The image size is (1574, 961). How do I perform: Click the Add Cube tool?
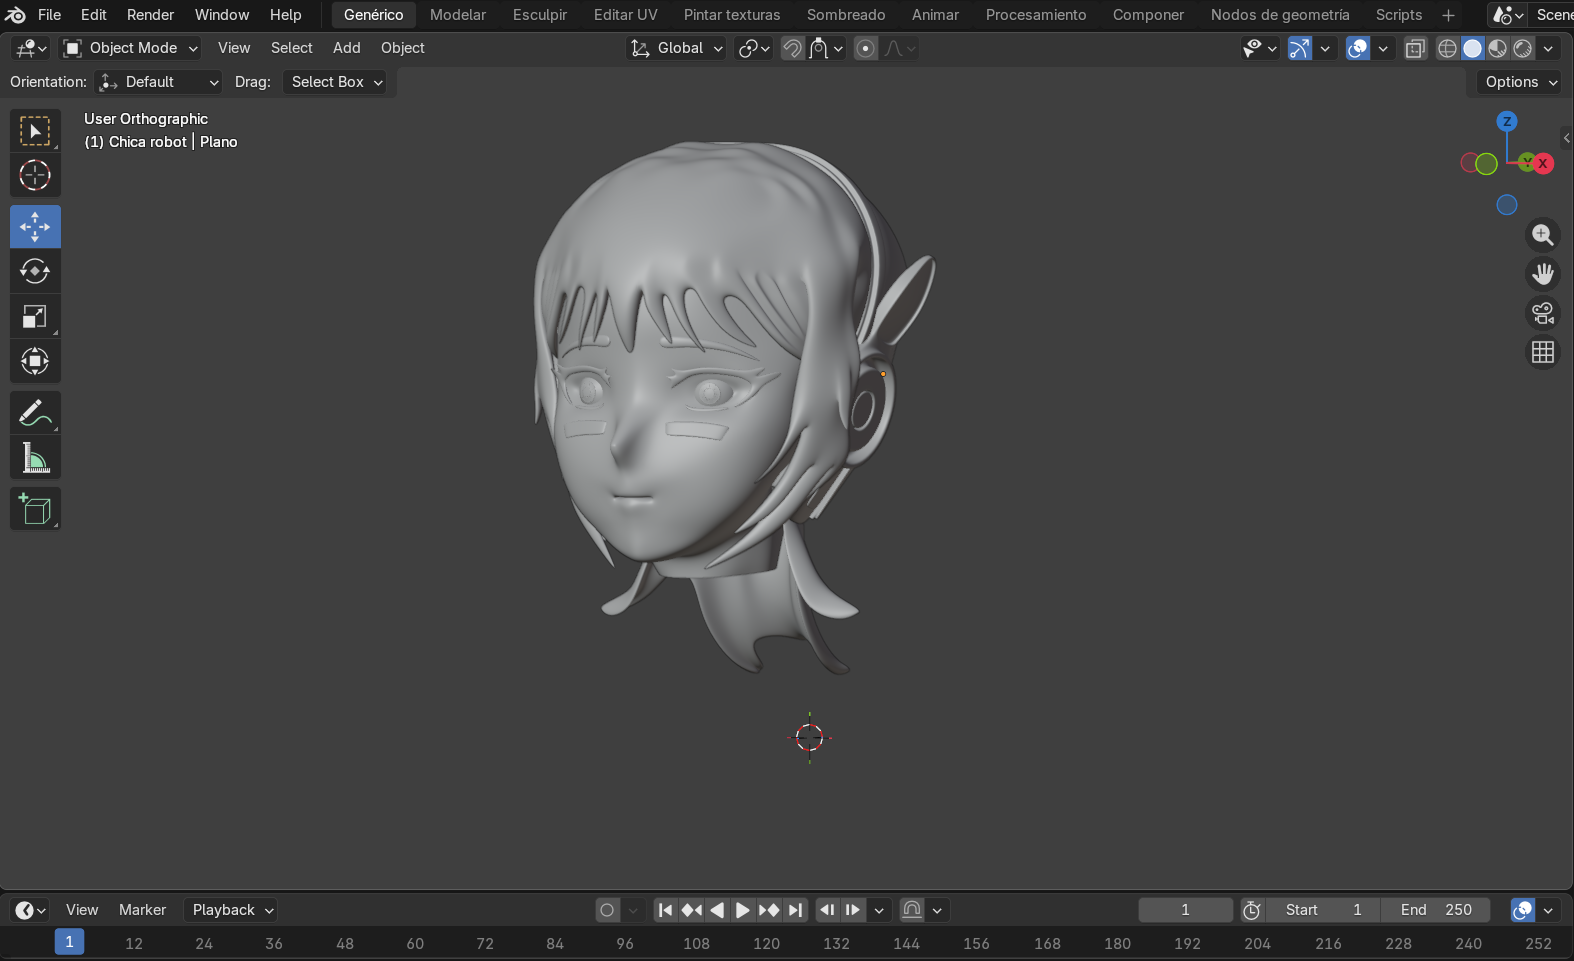tap(35, 509)
